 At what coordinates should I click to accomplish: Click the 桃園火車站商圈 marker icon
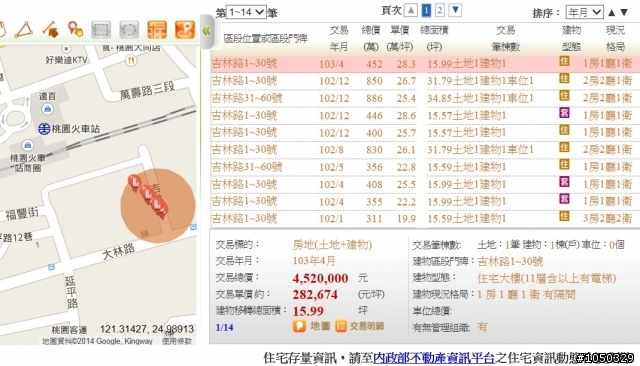click(x=27, y=144)
